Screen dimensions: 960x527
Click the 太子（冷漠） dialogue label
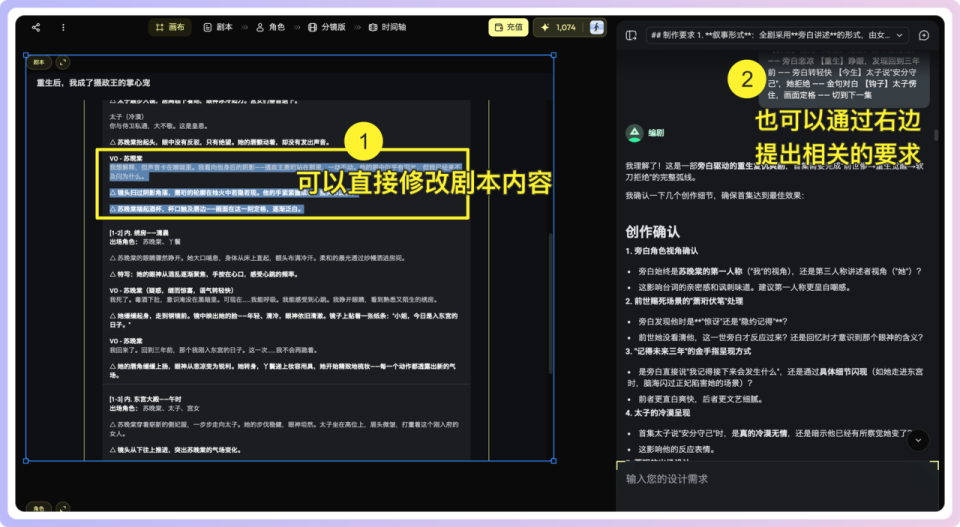[x=127, y=117]
